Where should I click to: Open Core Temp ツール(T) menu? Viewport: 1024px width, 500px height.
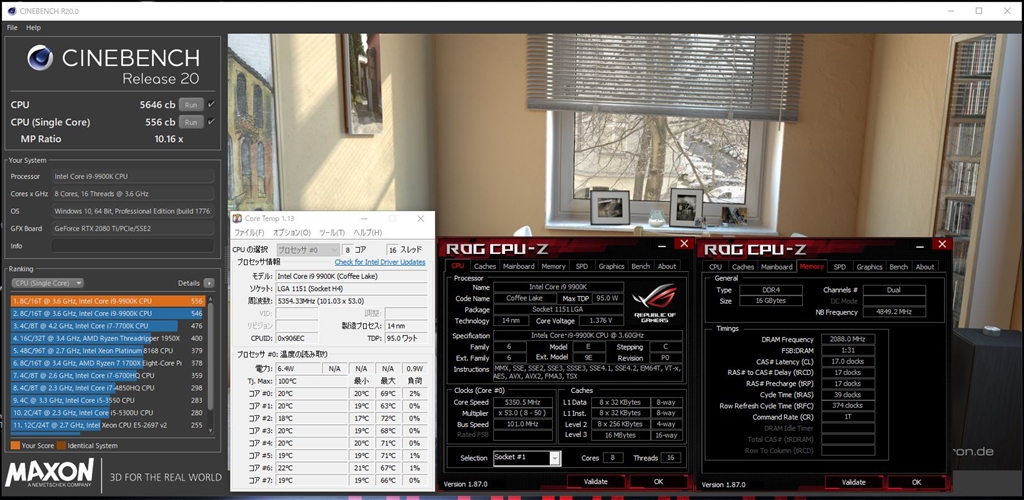(x=332, y=233)
